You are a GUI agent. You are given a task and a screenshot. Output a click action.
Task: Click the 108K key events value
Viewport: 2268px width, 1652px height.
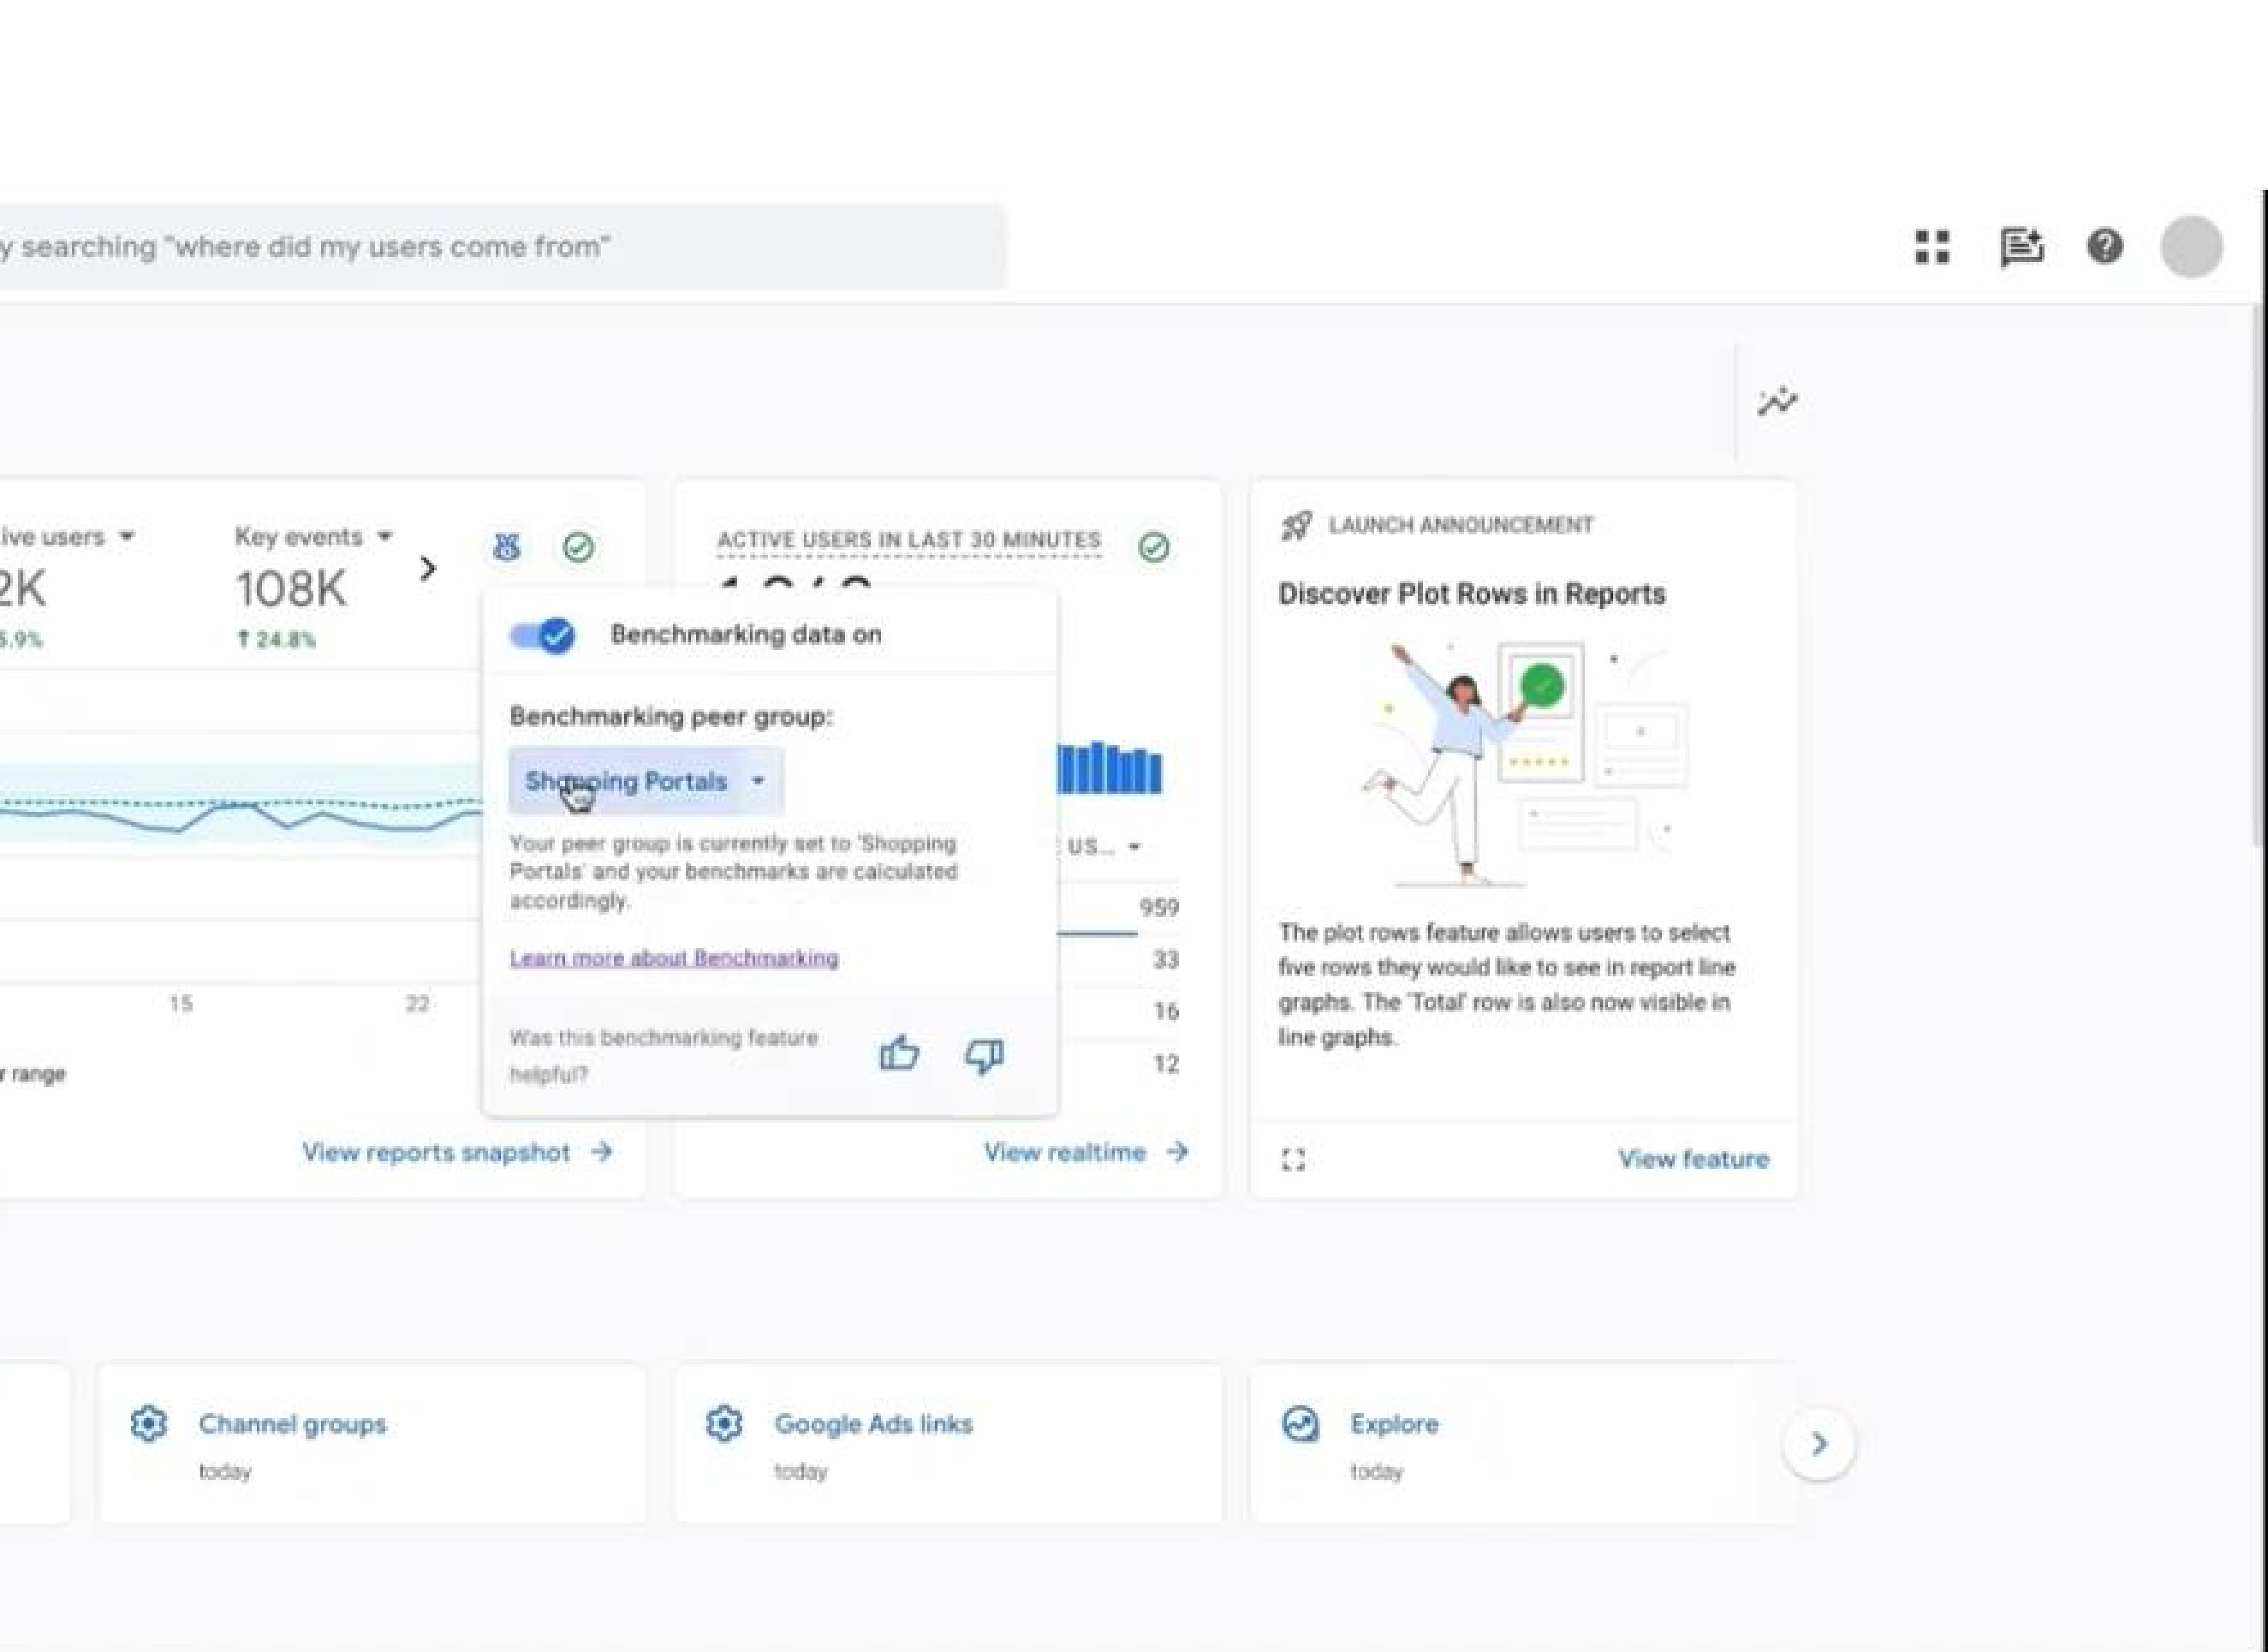coord(291,588)
